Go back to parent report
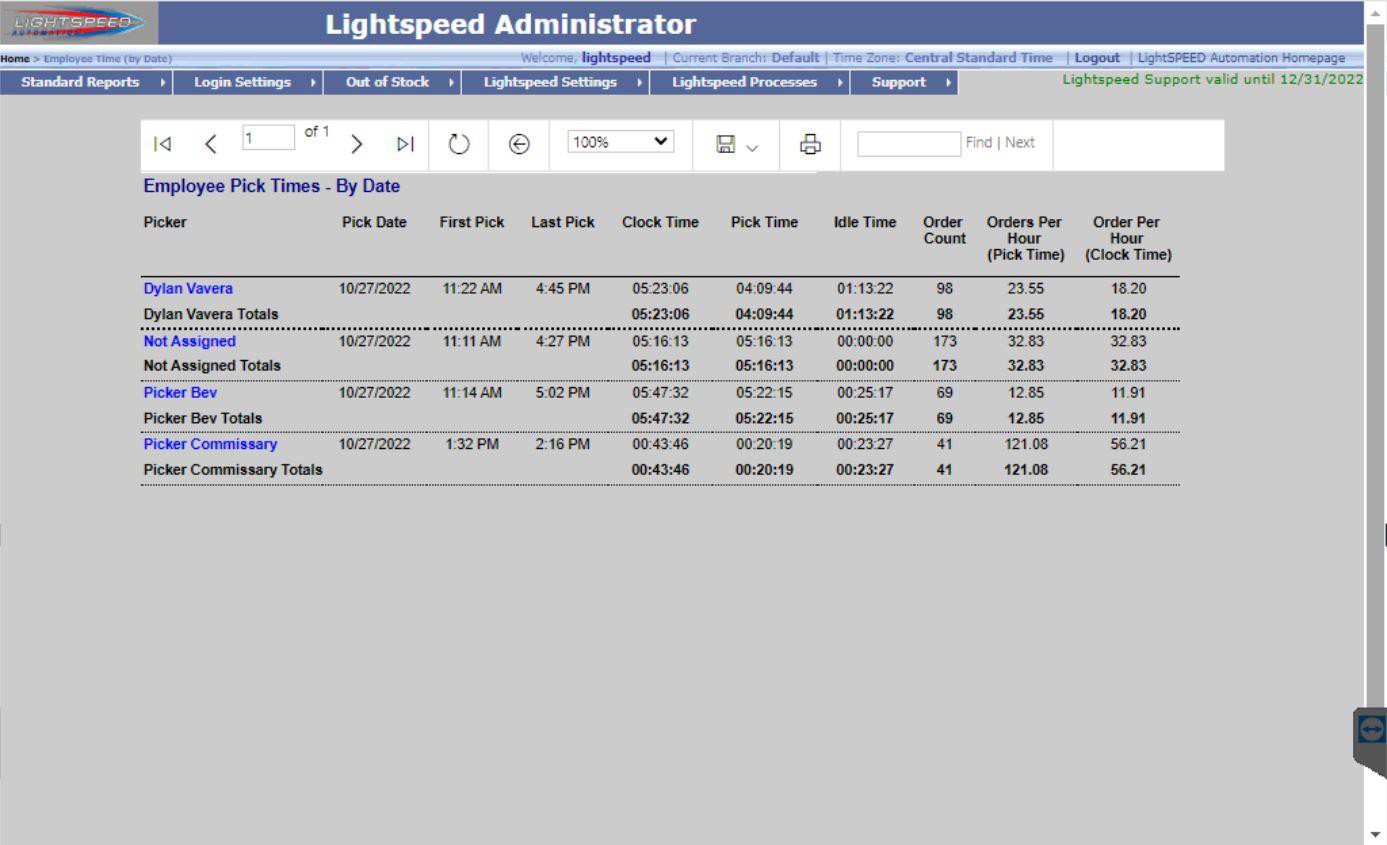This screenshot has height=845, width=1387. click(x=518, y=144)
